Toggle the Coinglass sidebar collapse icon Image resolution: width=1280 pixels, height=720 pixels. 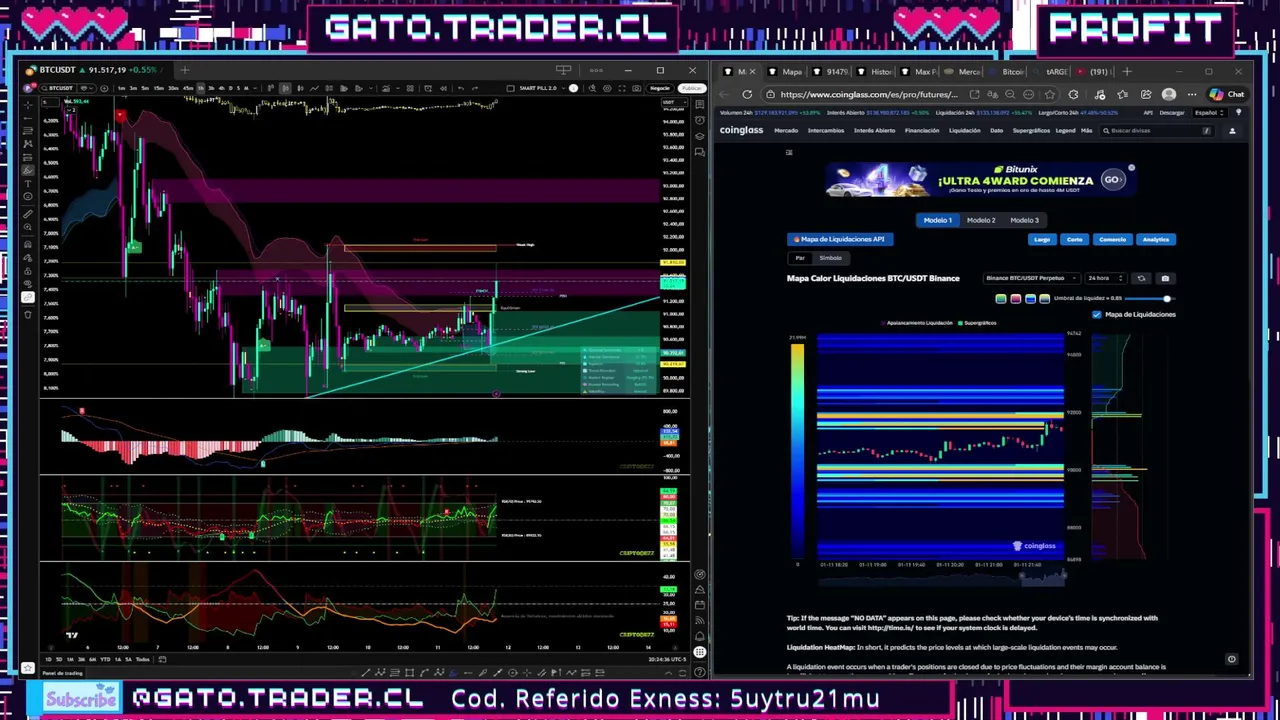pos(789,152)
